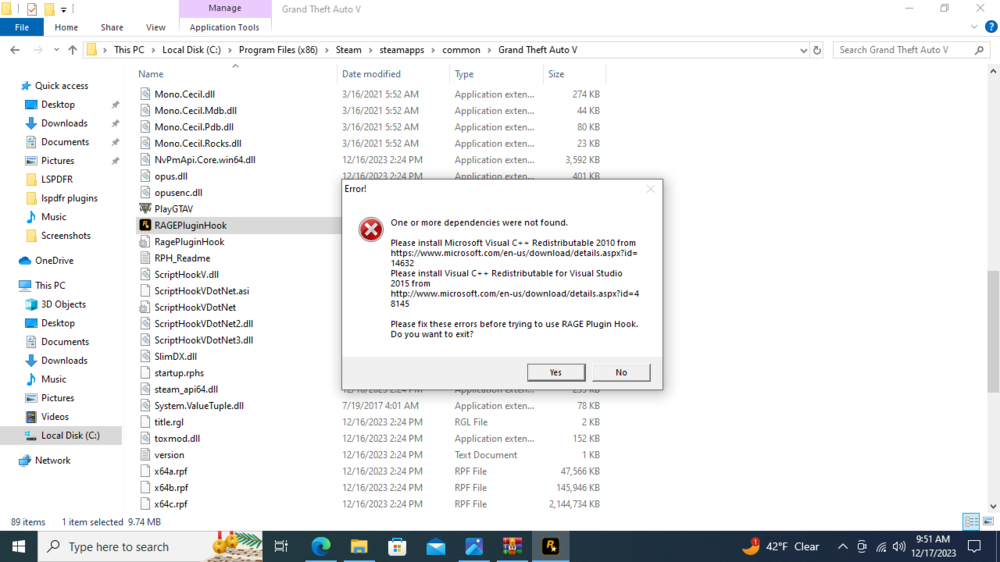Switch to large icons view layout
Image resolution: width=1000 pixels, height=562 pixels.
pyautogui.click(x=988, y=522)
